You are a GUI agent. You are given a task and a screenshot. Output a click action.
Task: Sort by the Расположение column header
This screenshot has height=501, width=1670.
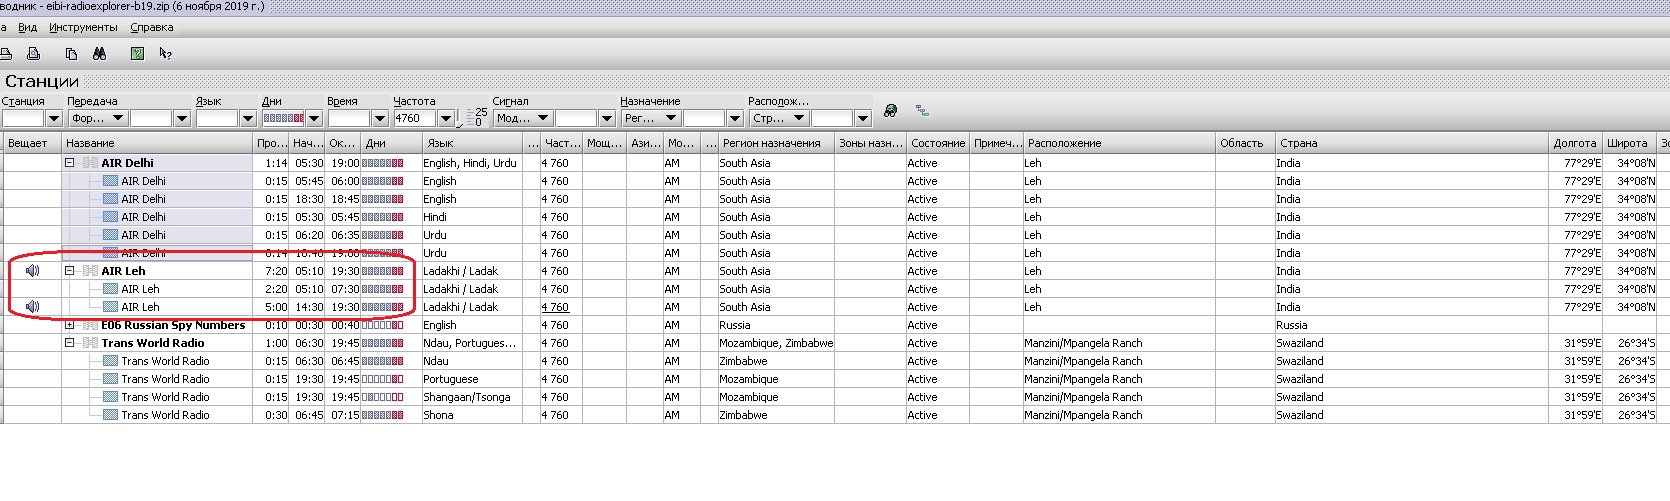[x=1119, y=143]
